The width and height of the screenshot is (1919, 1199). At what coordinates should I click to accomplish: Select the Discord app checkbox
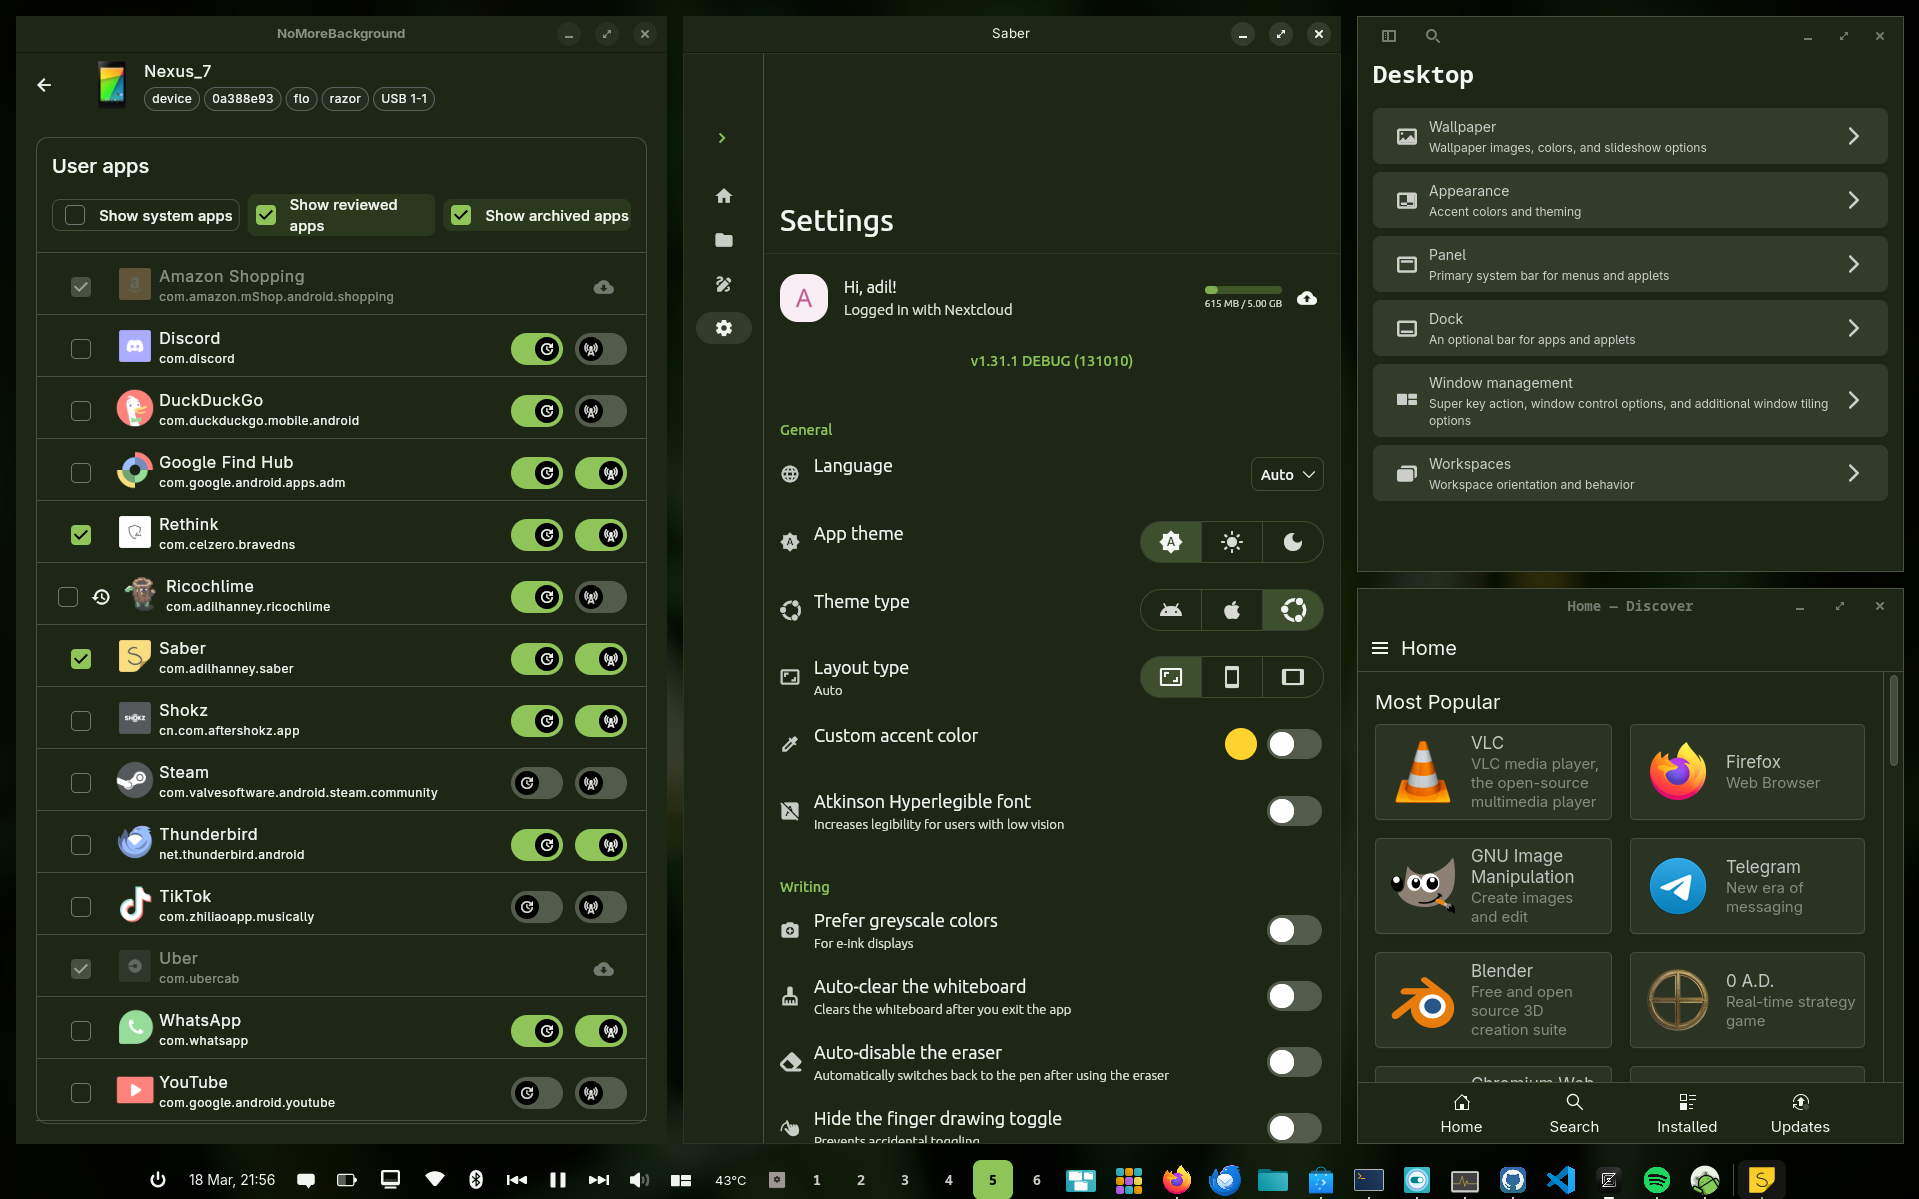coord(81,349)
